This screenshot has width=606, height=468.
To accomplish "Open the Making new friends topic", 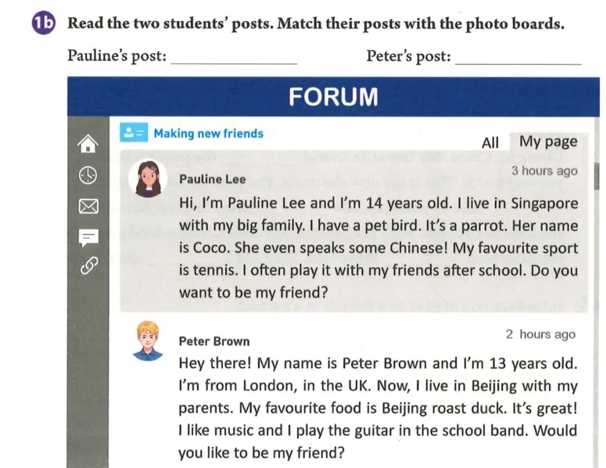I will (208, 133).
